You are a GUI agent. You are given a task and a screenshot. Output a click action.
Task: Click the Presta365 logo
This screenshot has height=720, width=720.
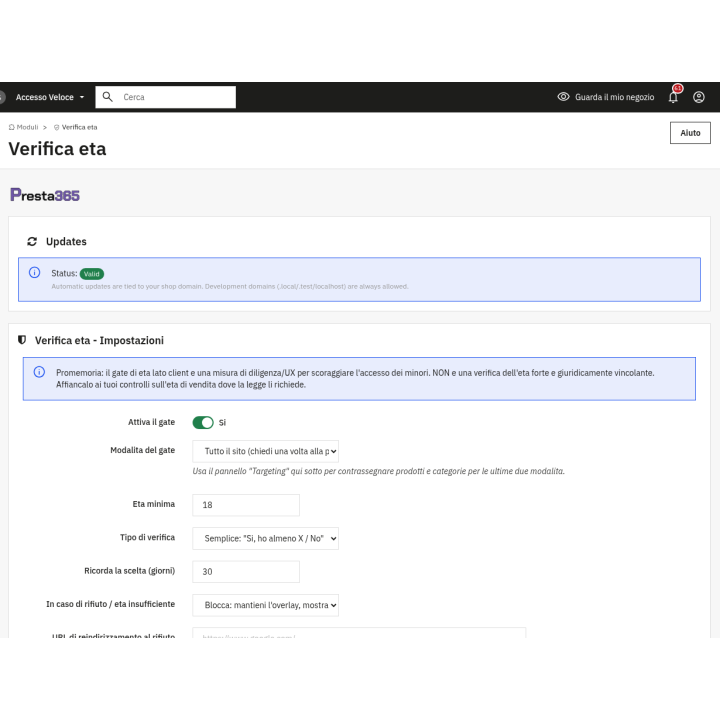pyautogui.click(x=45, y=195)
